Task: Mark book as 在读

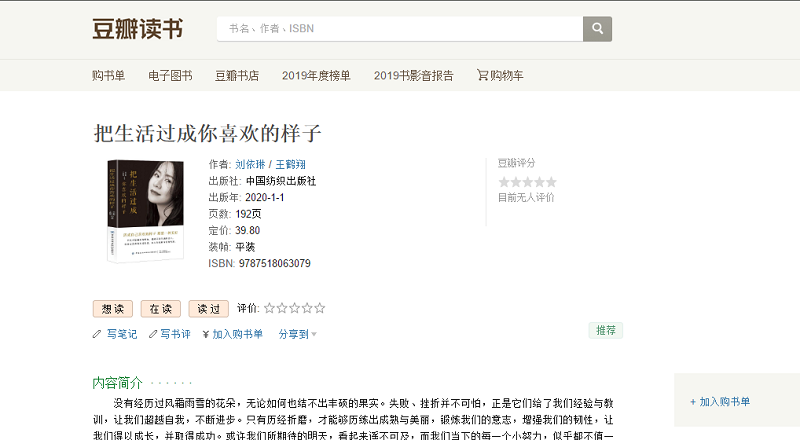Action: (160, 309)
